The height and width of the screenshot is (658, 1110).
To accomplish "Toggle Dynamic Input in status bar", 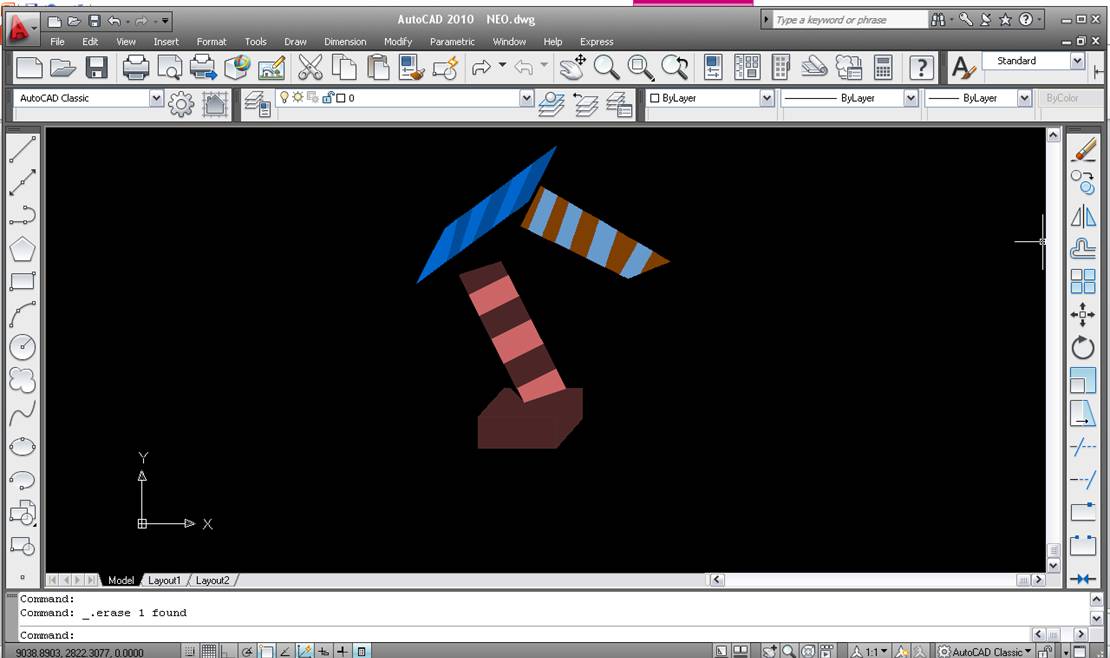I will (x=324, y=651).
